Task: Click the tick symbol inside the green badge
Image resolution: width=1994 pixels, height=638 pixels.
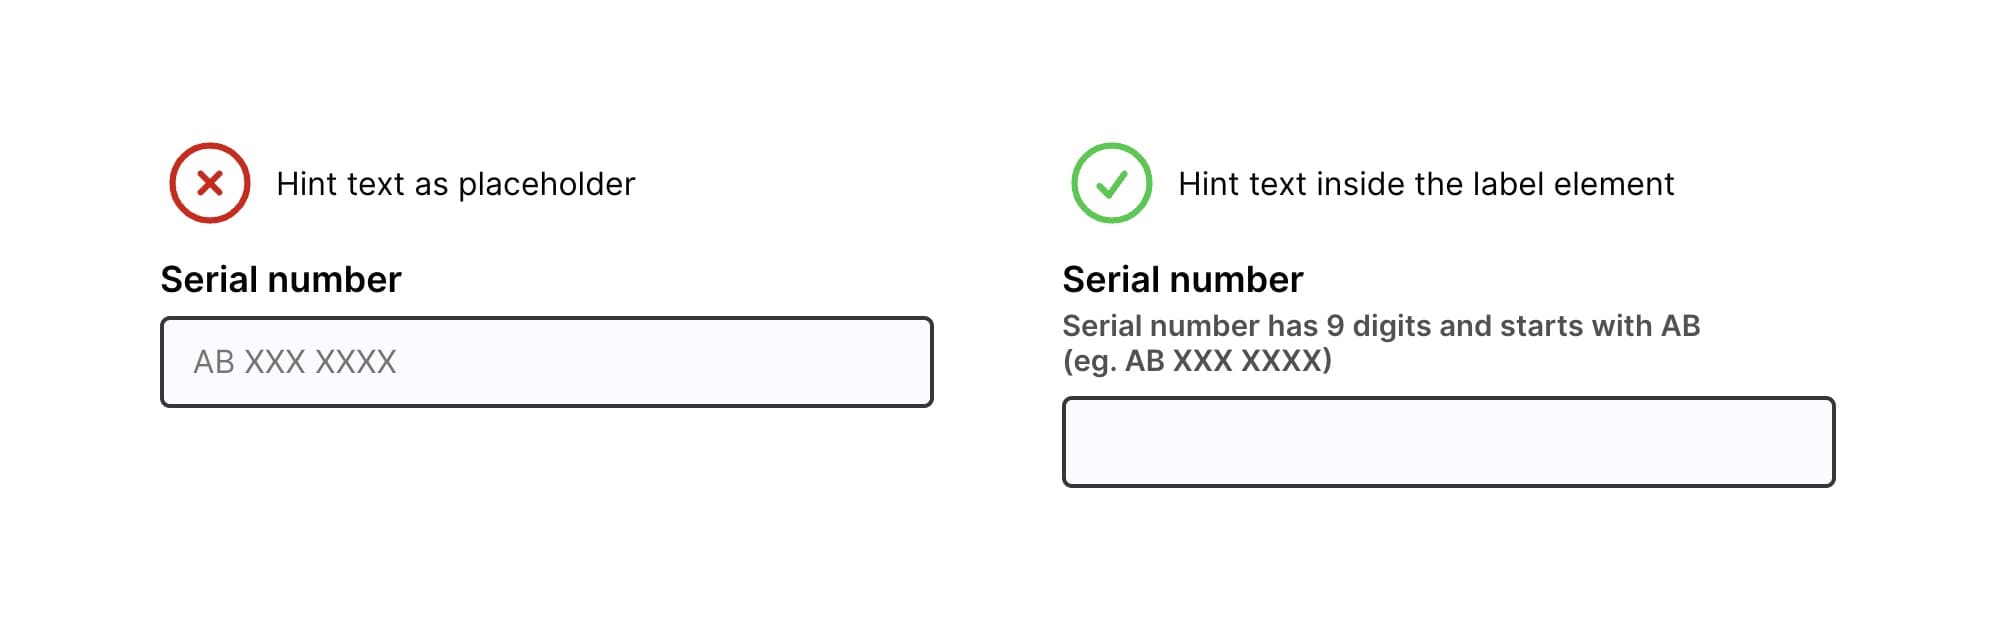Action: (x=1110, y=183)
